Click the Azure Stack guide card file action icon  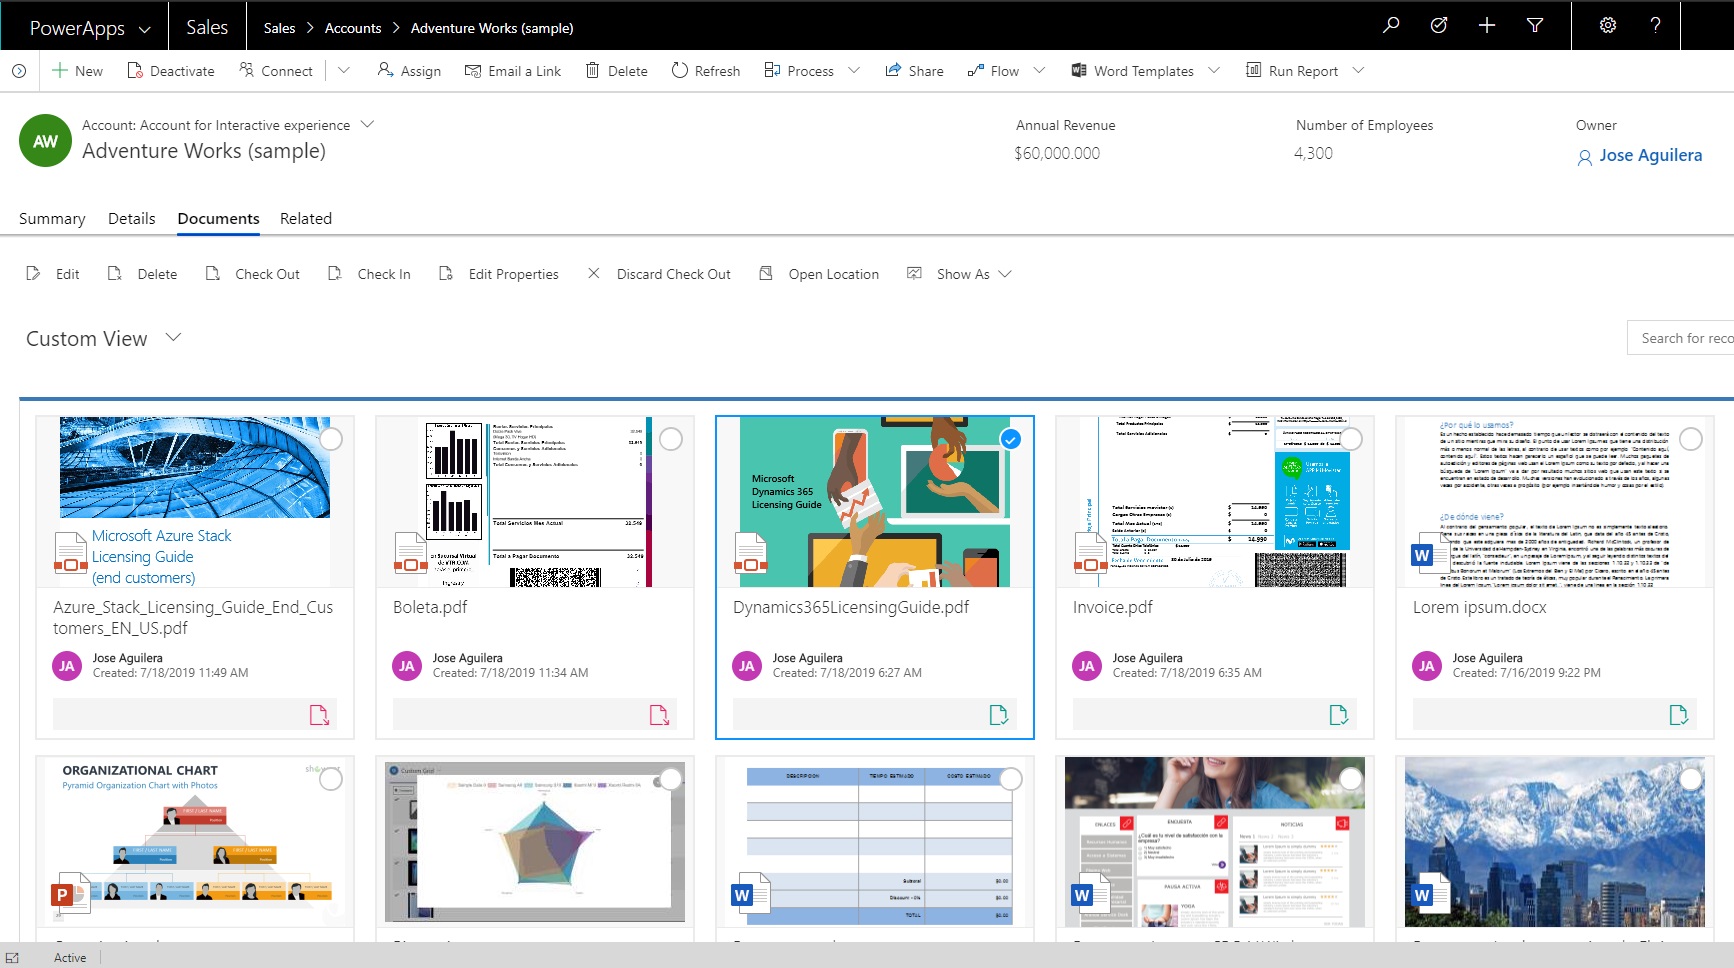click(x=319, y=715)
